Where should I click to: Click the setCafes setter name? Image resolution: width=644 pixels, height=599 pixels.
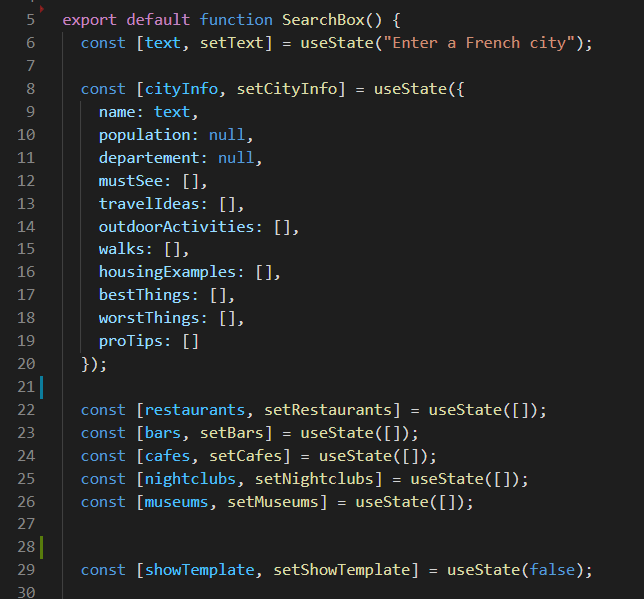[x=245, y=456]
